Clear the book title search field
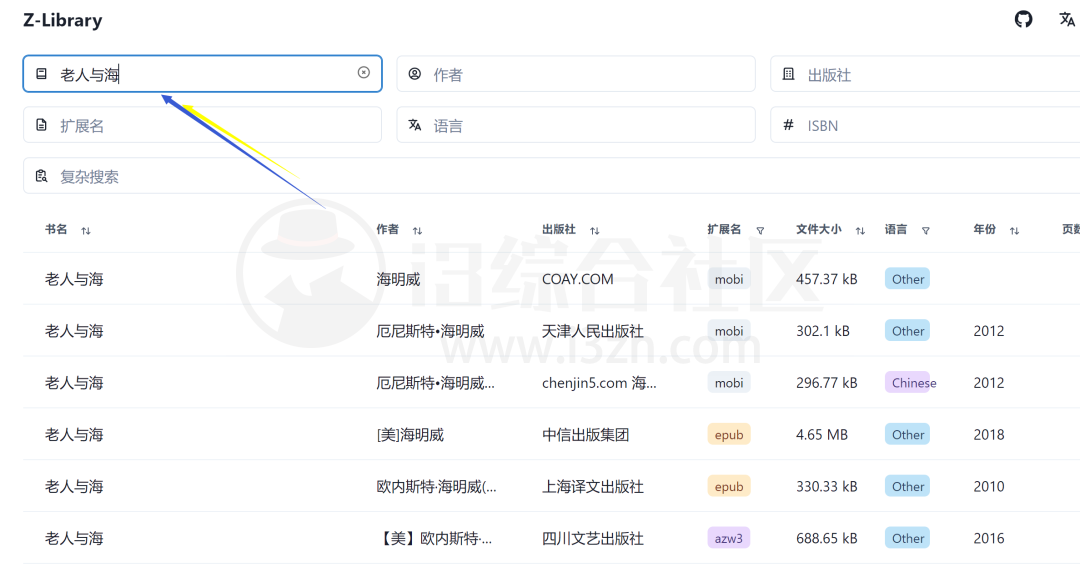Image resolution: width=1080 pixels, height=572 pixels. pyautogui.click(x=364, y=72)
